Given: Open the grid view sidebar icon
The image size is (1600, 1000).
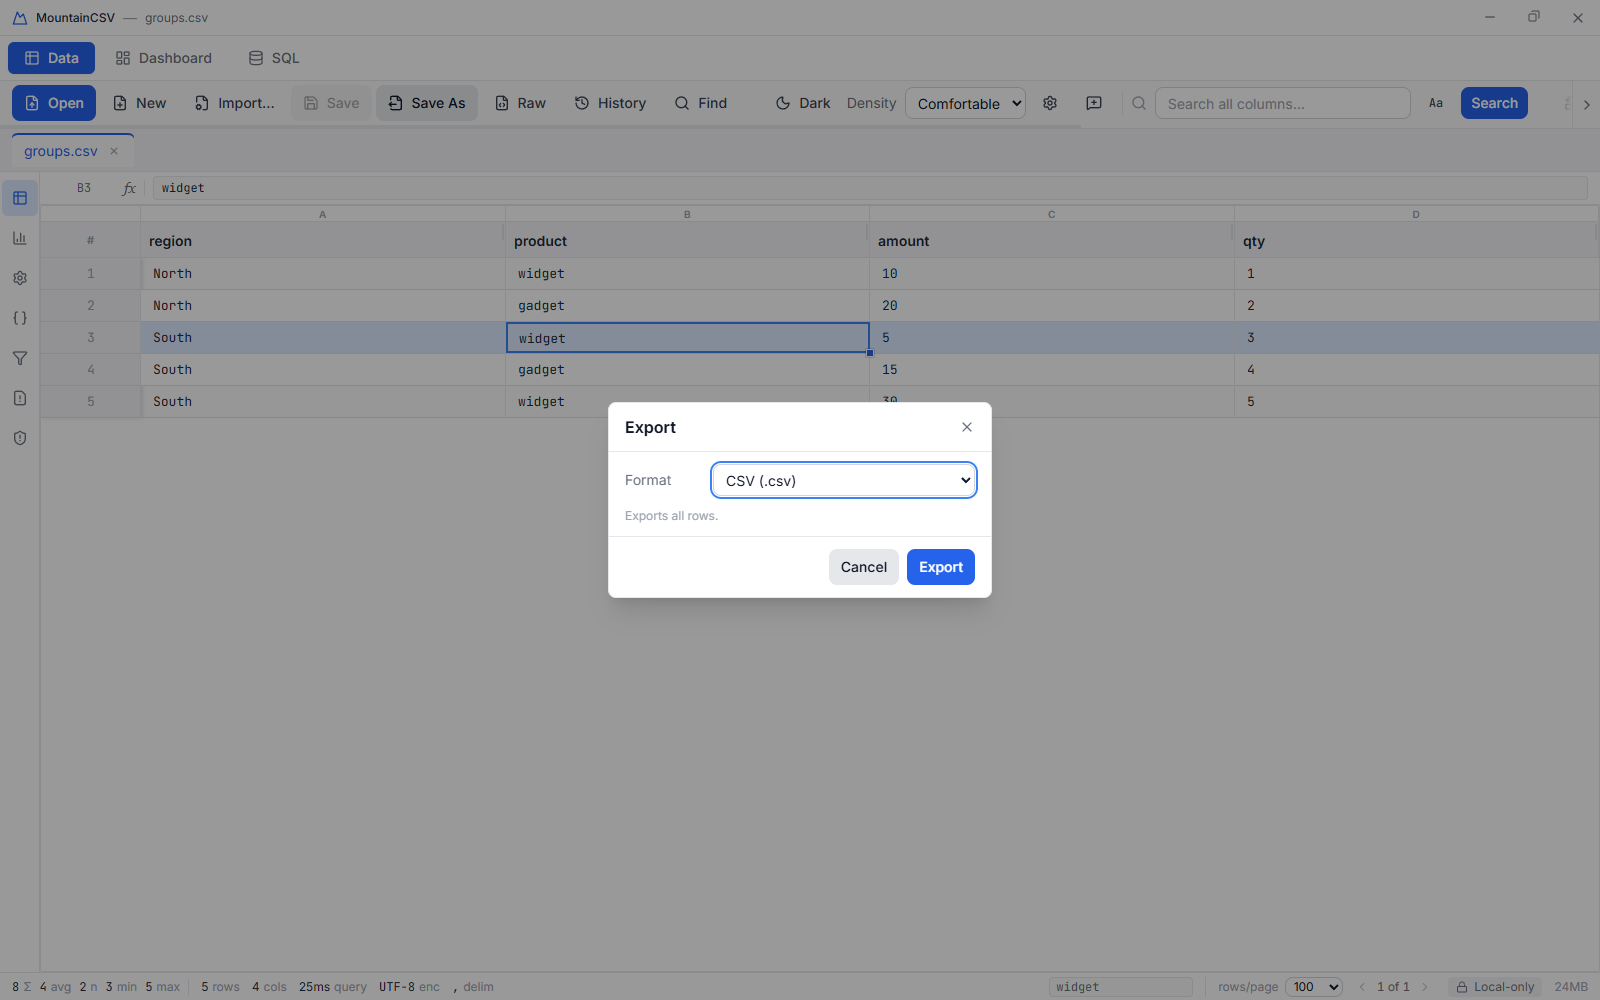Looking at the screenshot, I should pos(20,198).
